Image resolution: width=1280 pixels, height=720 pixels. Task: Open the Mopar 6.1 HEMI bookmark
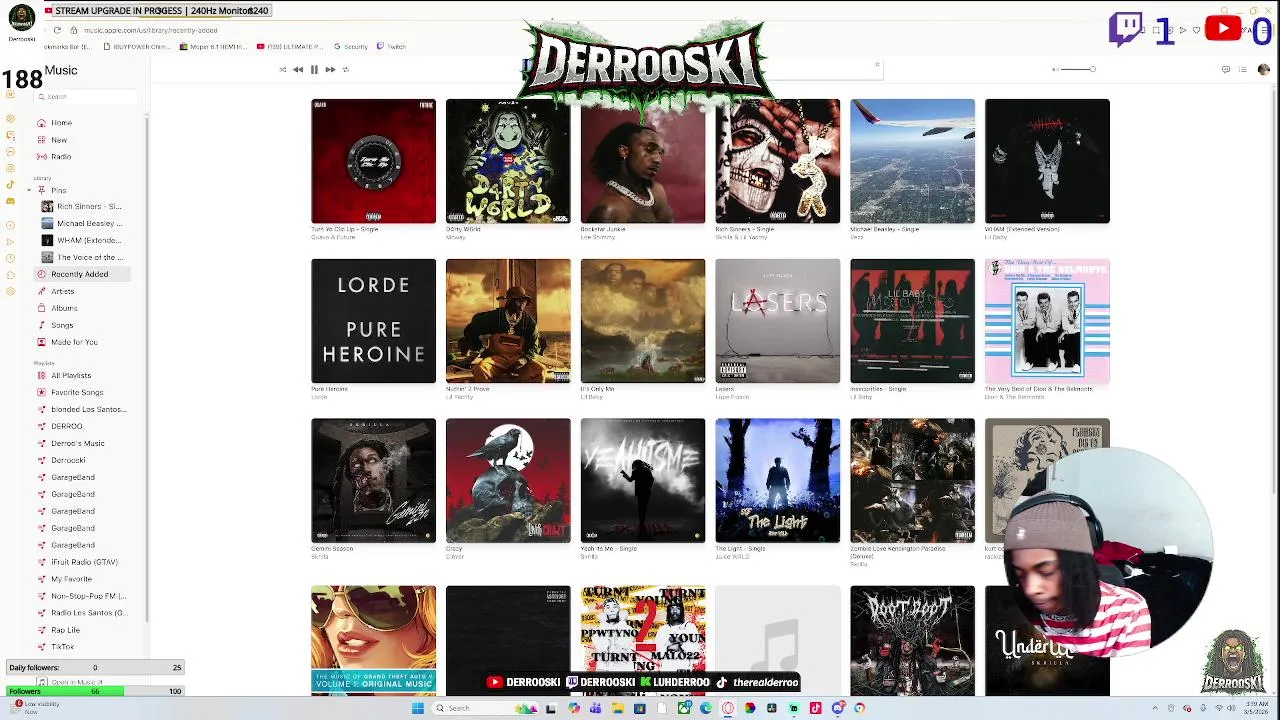(212, 46)
